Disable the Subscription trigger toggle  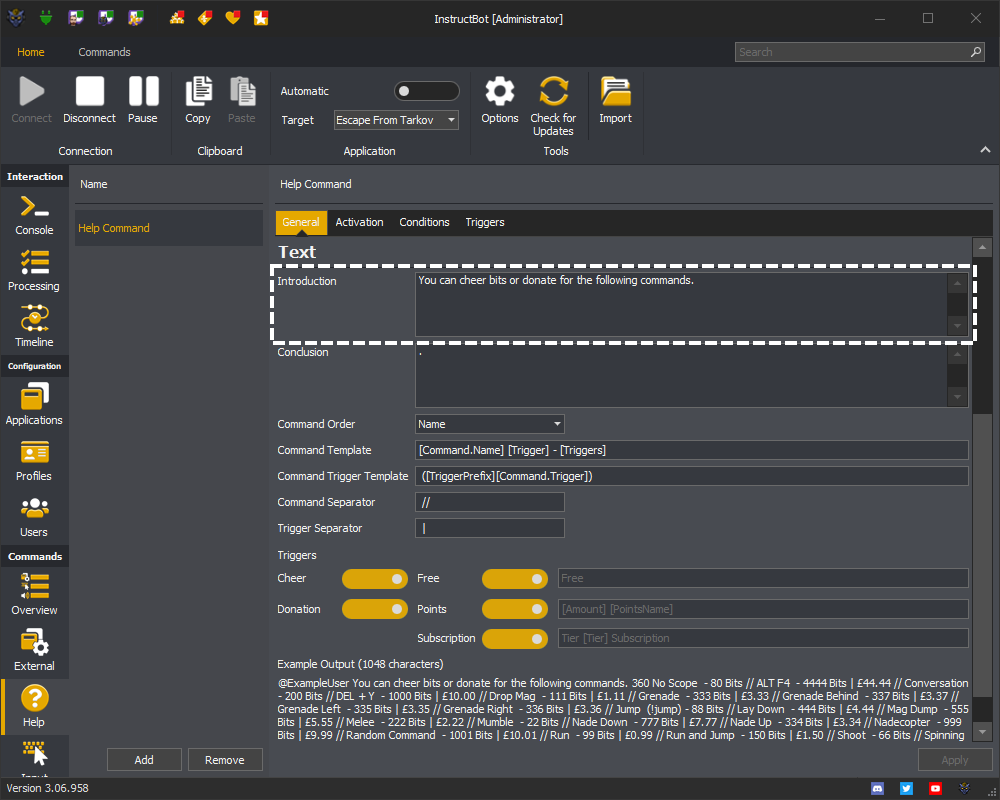tap(515, 639)
